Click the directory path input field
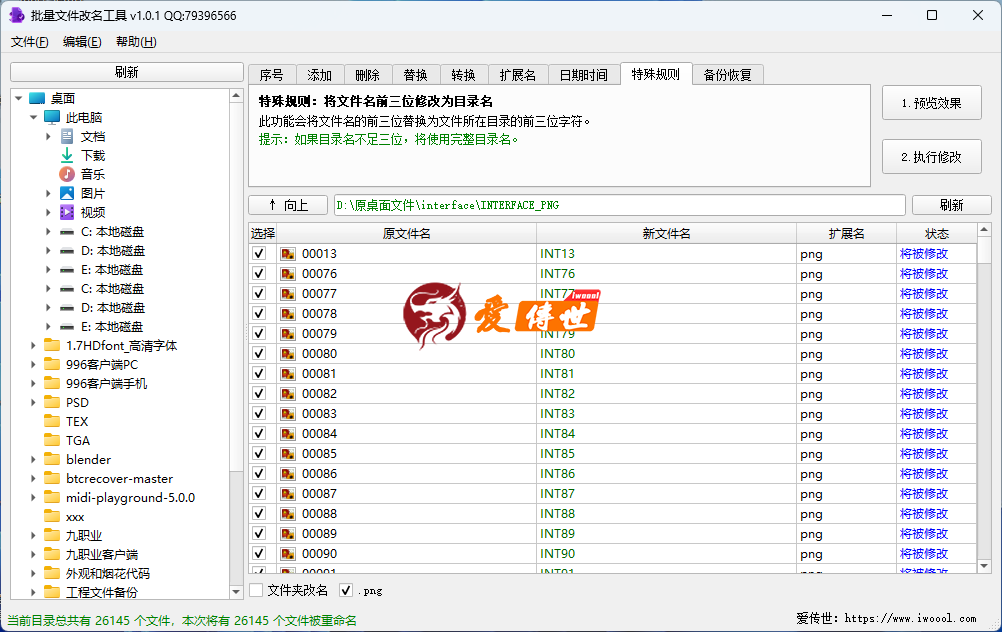 tap(620, 205)
